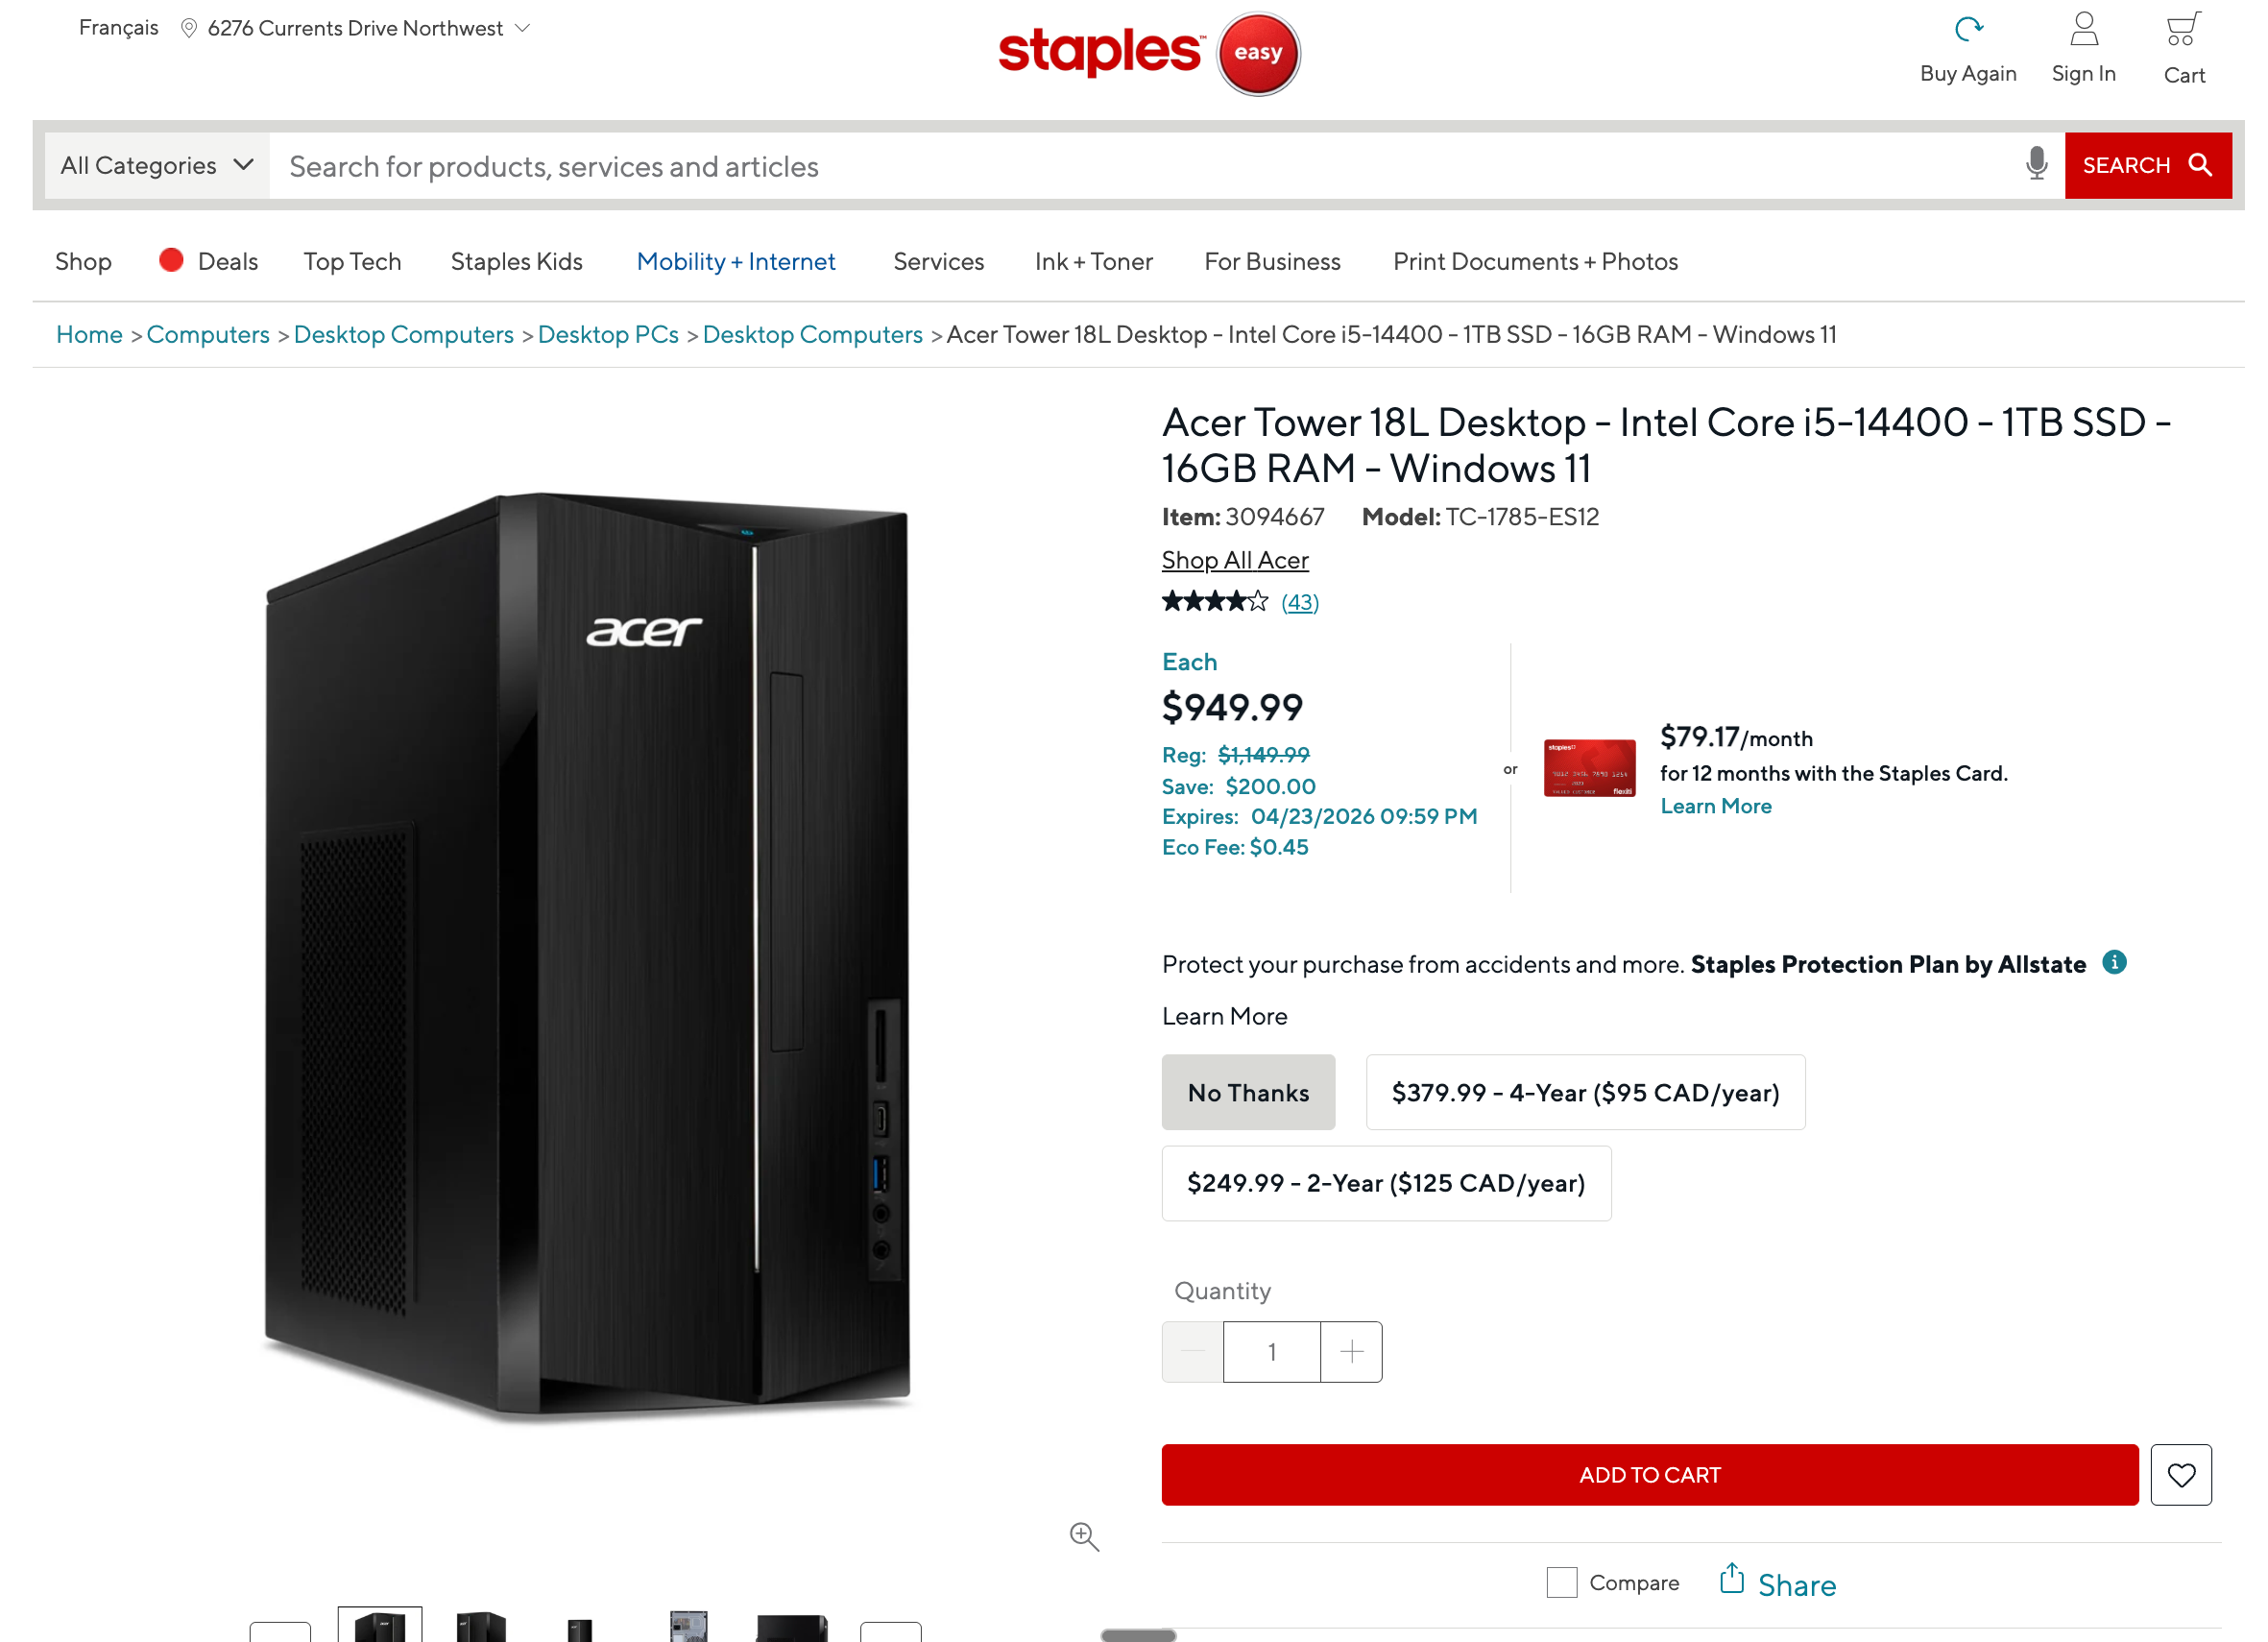The height and width of the screenshot is (1642, 2268).
Task: Select the No Thanks protection option
Action: [1248, 1092]
